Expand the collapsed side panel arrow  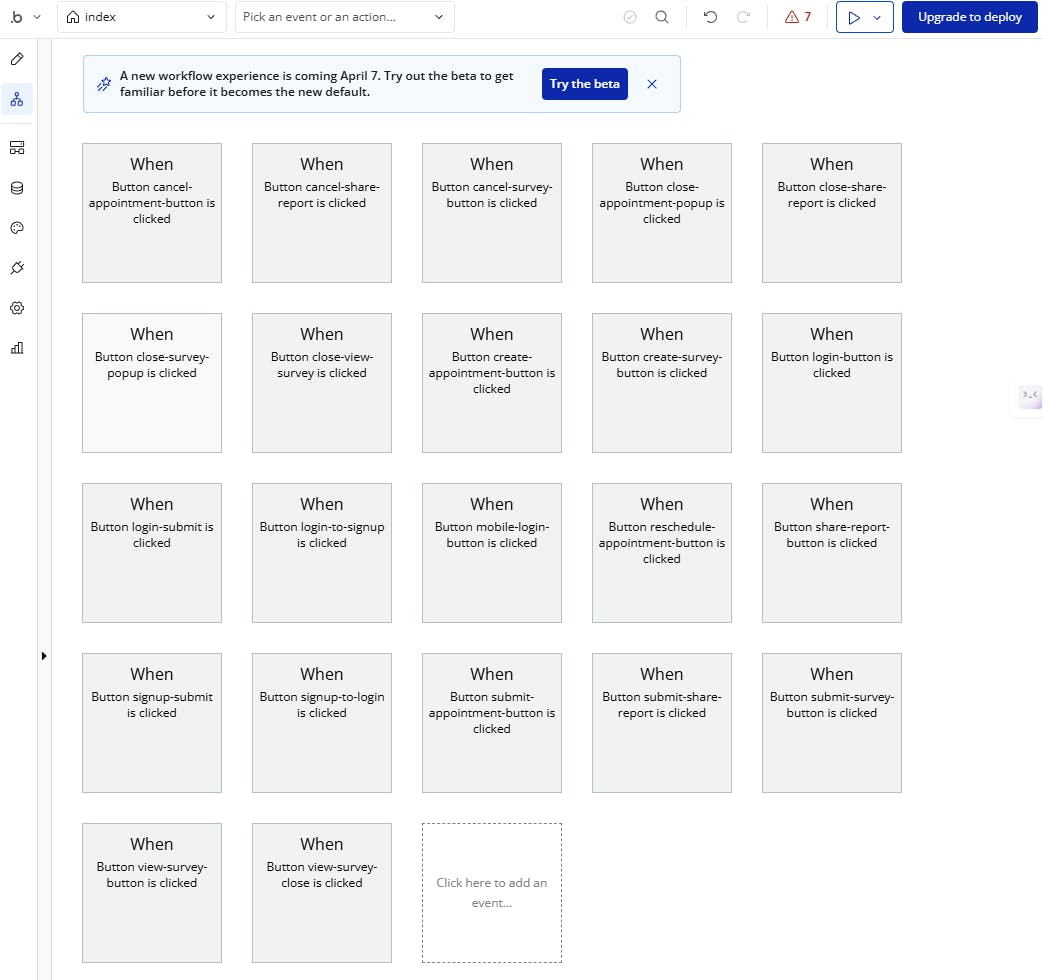[44, 656]
